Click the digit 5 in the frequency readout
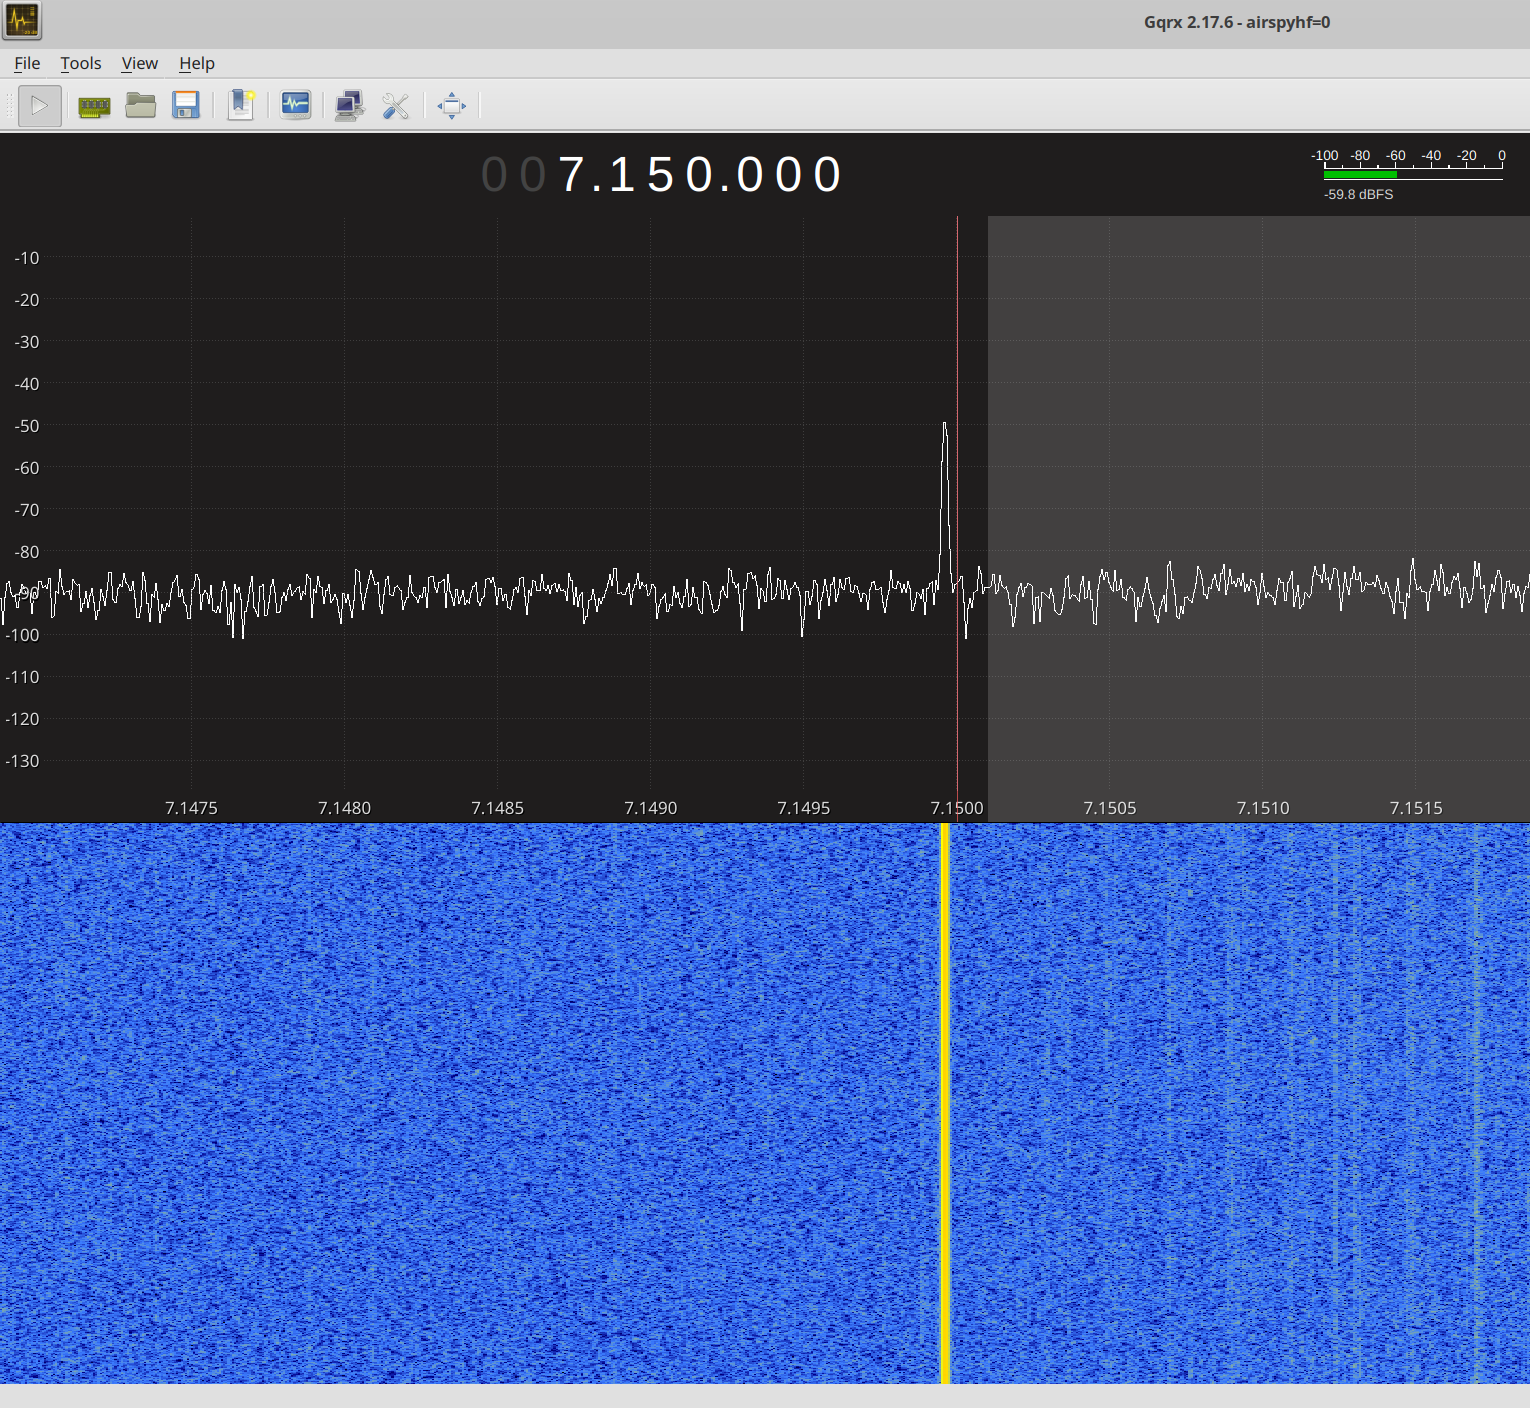1530x1408 pixels. coord(661,175)
